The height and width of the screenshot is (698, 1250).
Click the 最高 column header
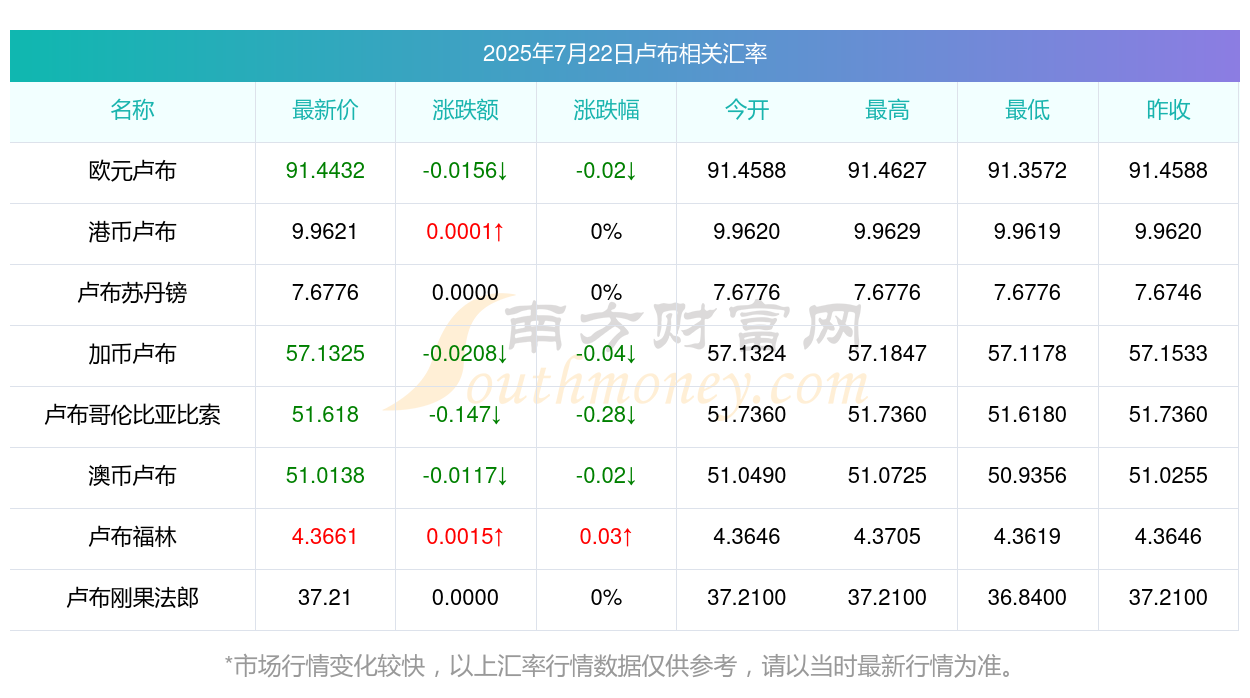(x=887, y=110)
